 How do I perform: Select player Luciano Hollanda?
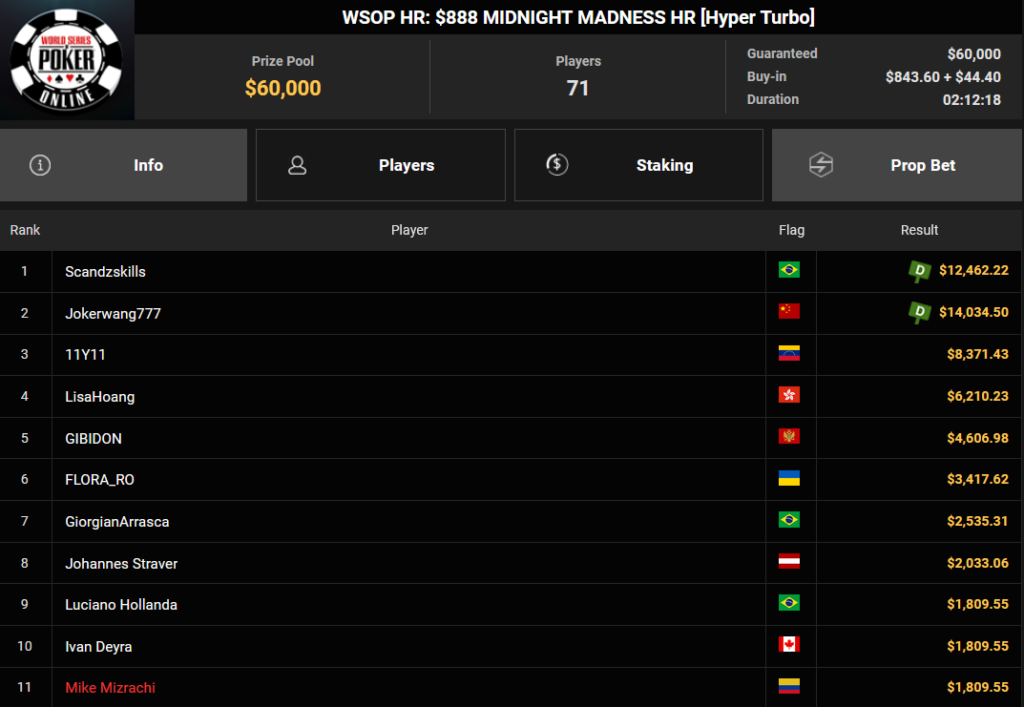tap(121, 605)
